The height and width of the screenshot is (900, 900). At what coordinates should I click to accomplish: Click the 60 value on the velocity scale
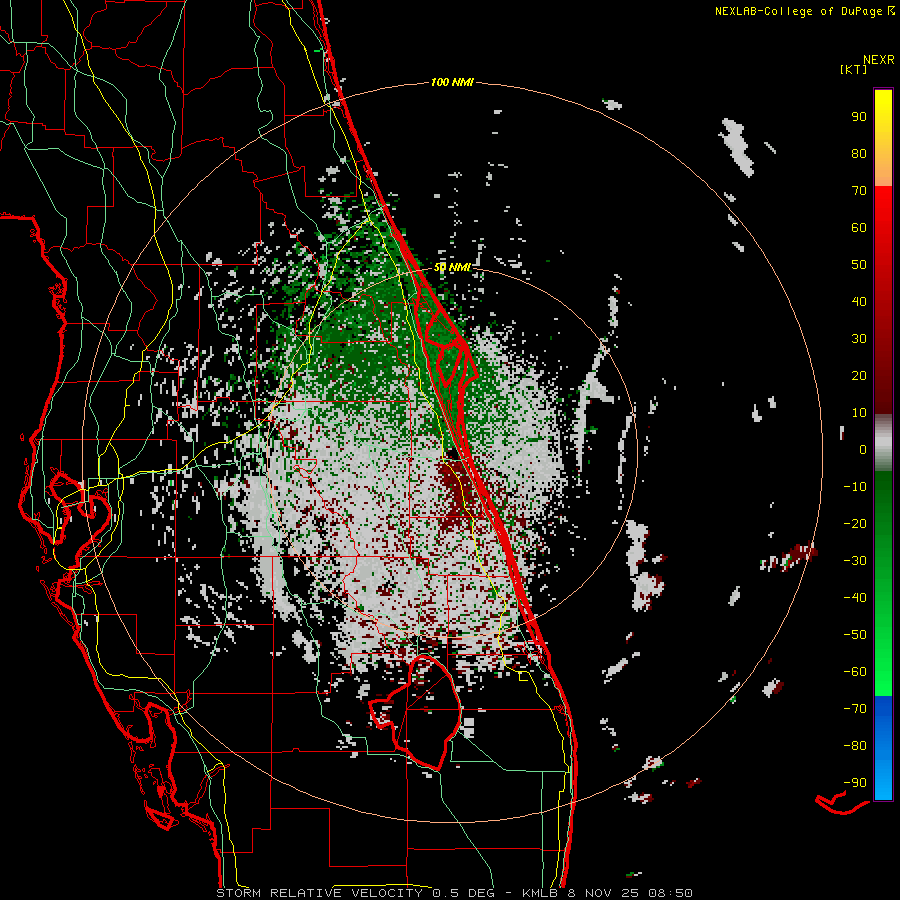(x=859, y=227)
